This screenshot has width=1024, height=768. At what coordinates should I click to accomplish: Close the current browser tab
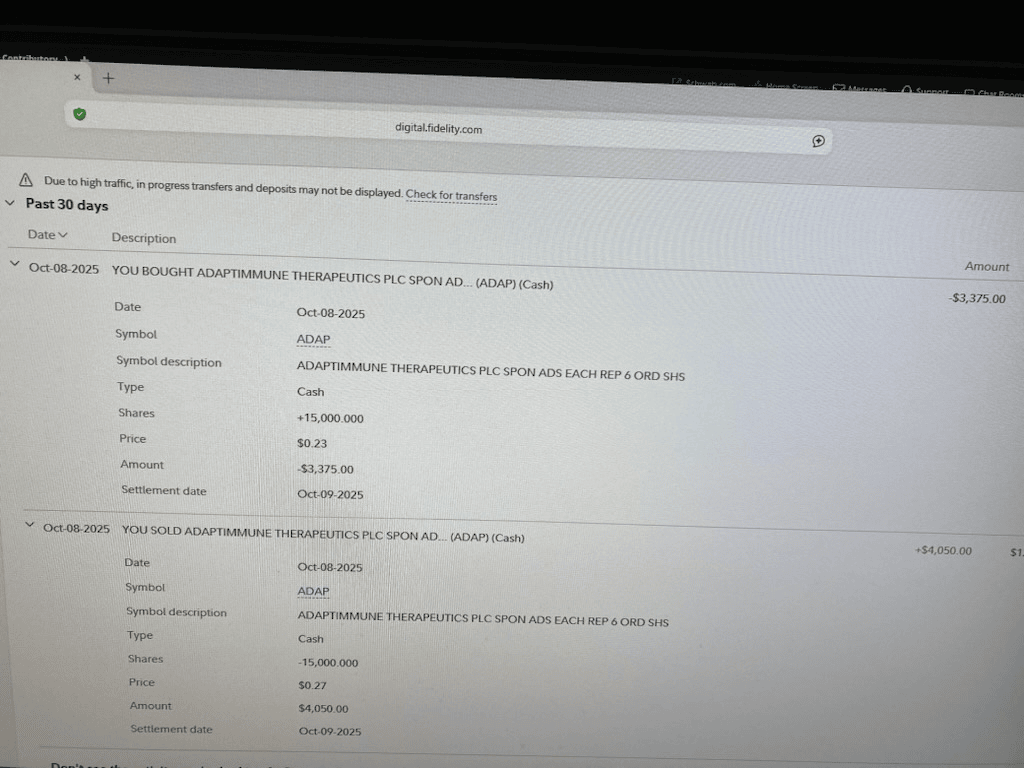[x=77, y=77]
